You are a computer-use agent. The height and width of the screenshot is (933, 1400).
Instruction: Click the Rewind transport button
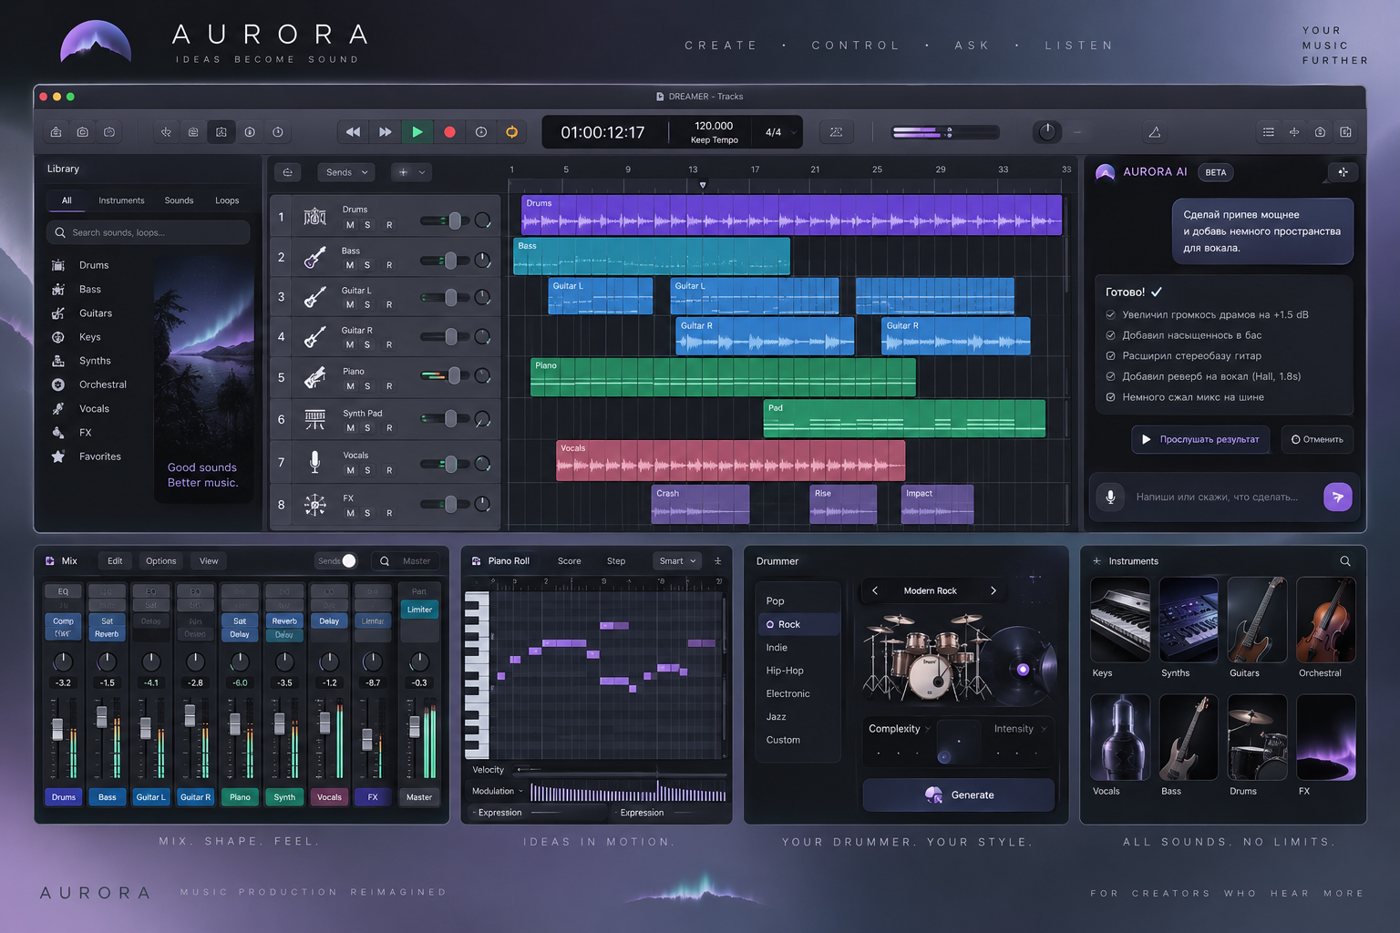click(x=353, y=132)
